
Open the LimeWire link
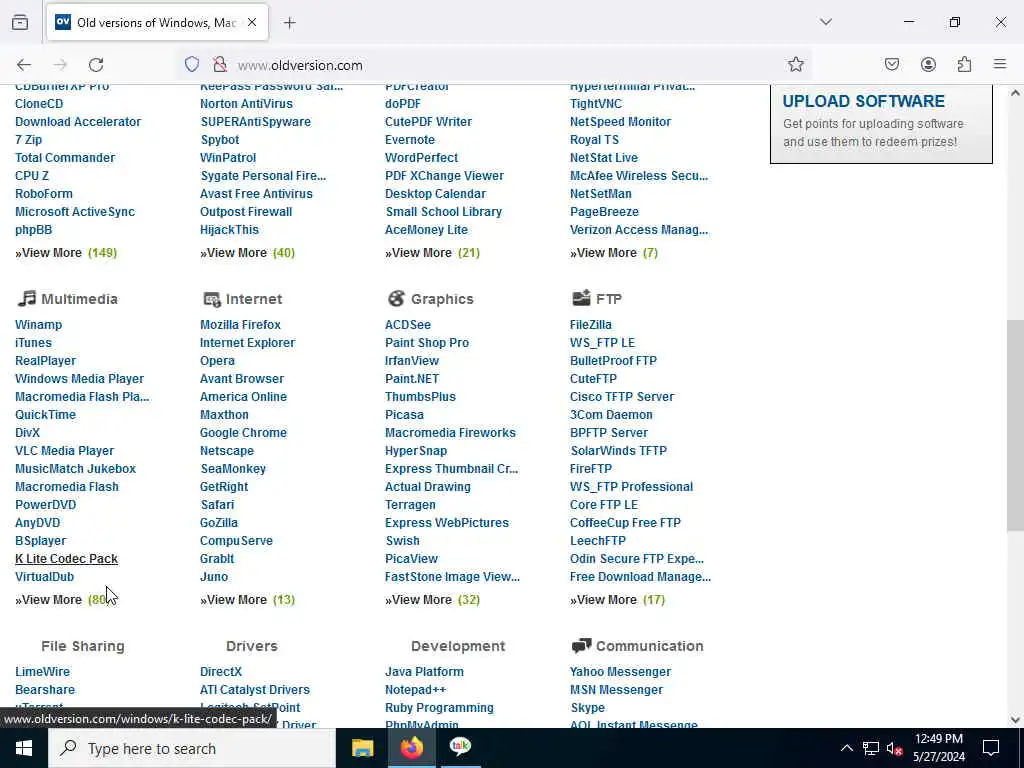click(x=42, y=672)
